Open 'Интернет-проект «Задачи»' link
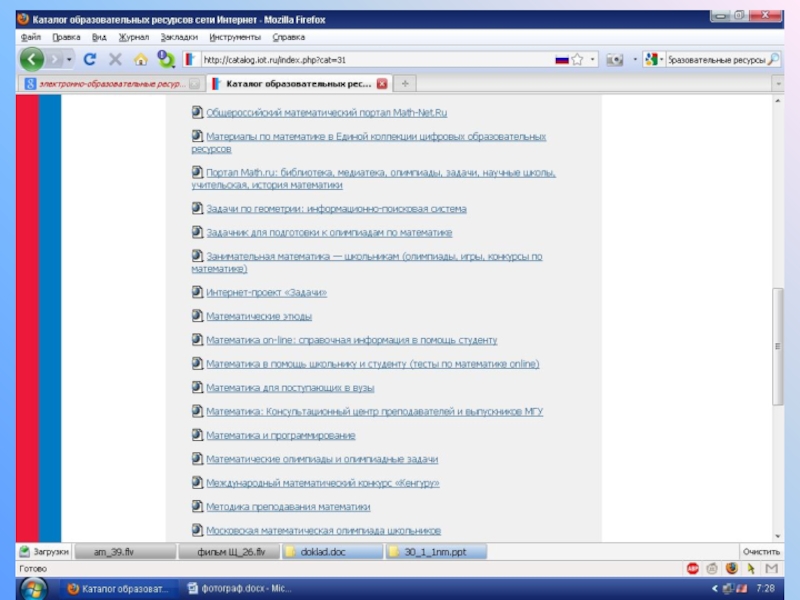The height and width of the screenshot is (600, 800). (266, 292)
